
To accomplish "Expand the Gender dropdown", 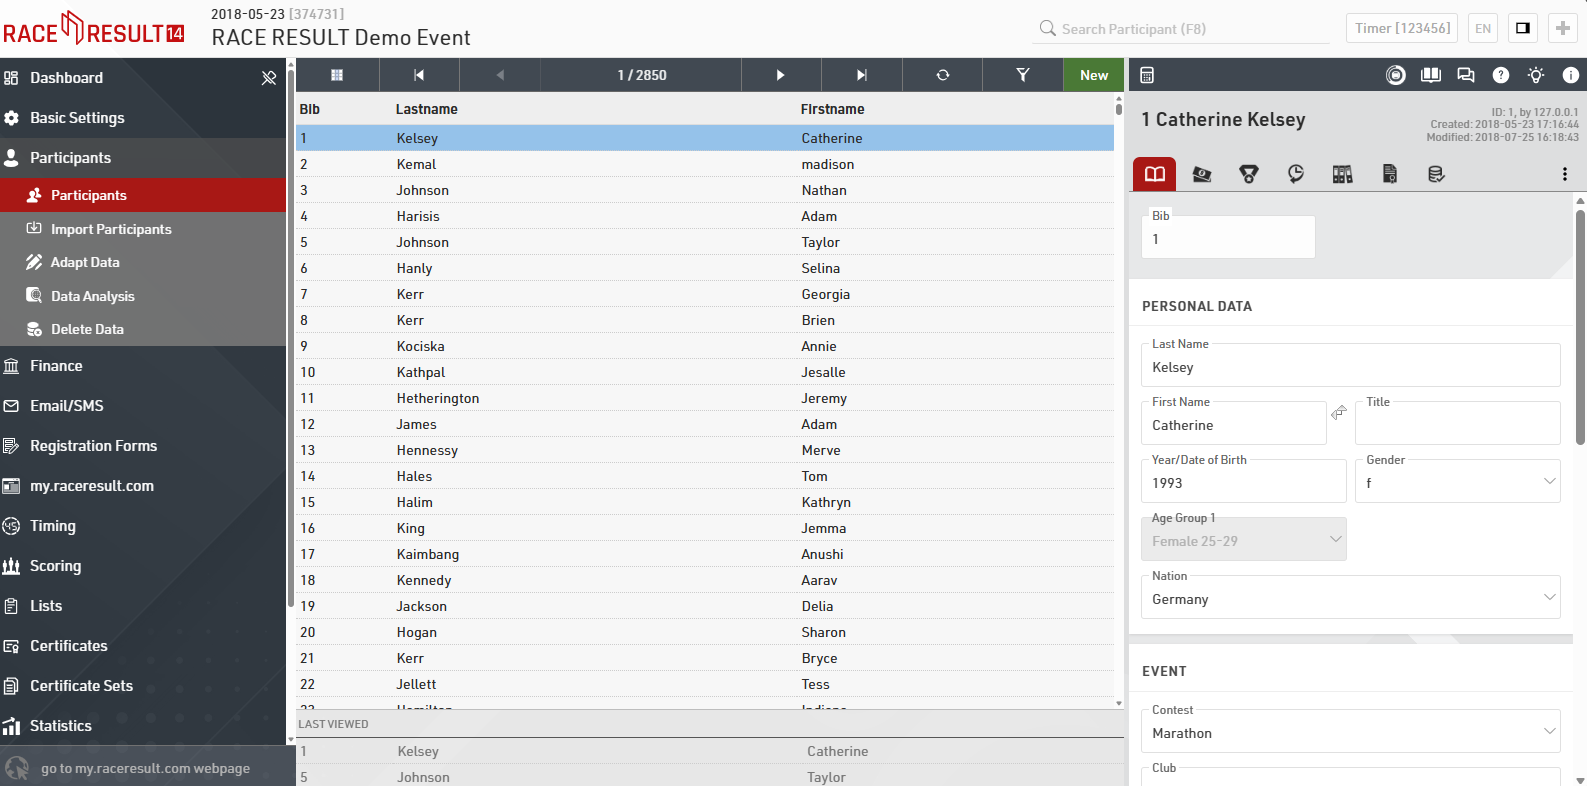I will [x=1549, y=482].
